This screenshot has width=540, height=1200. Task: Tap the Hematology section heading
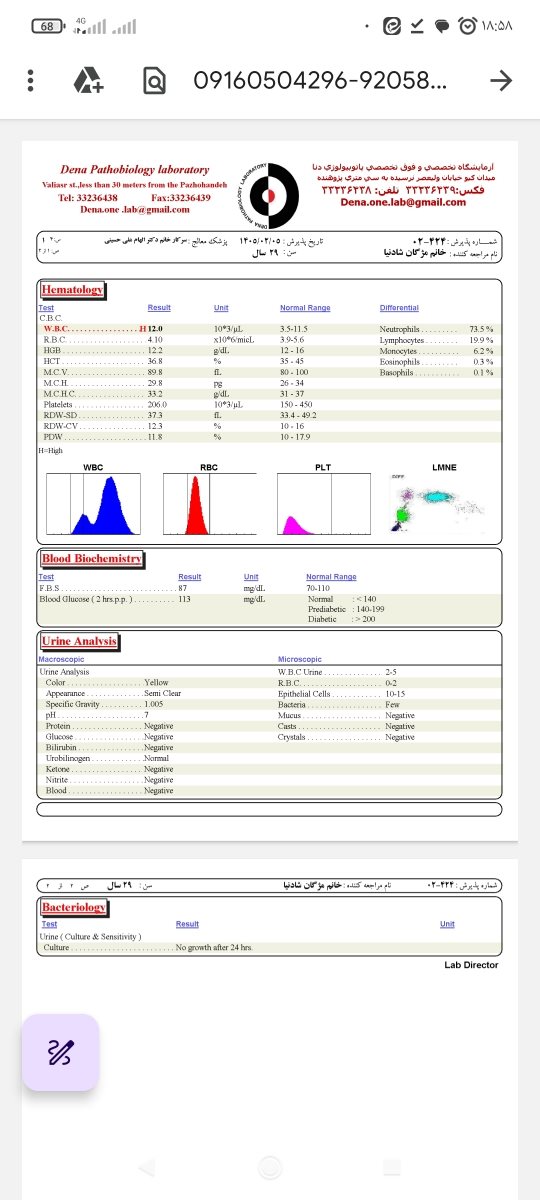(x=72, y=290)
